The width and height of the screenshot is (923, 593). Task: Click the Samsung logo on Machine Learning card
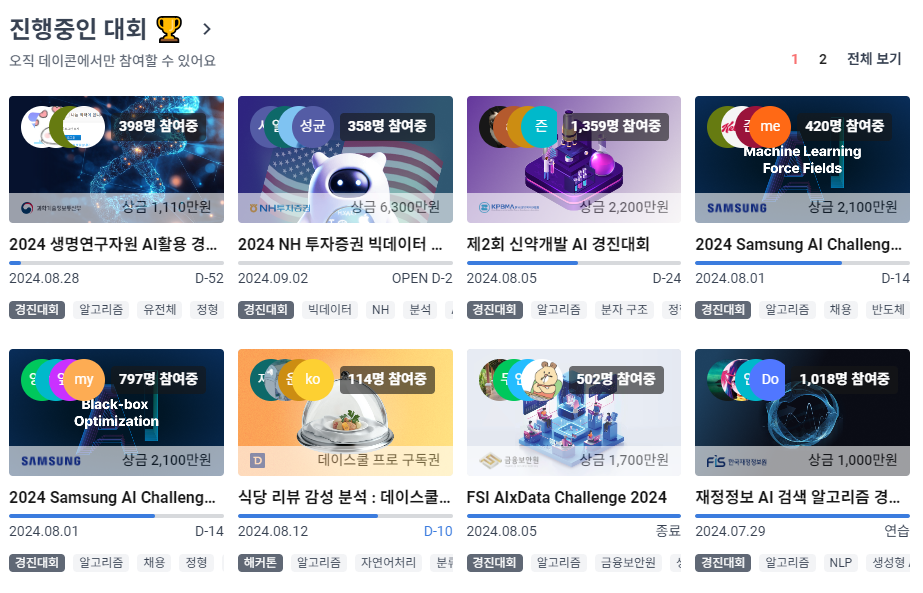(x=736, y=208)
